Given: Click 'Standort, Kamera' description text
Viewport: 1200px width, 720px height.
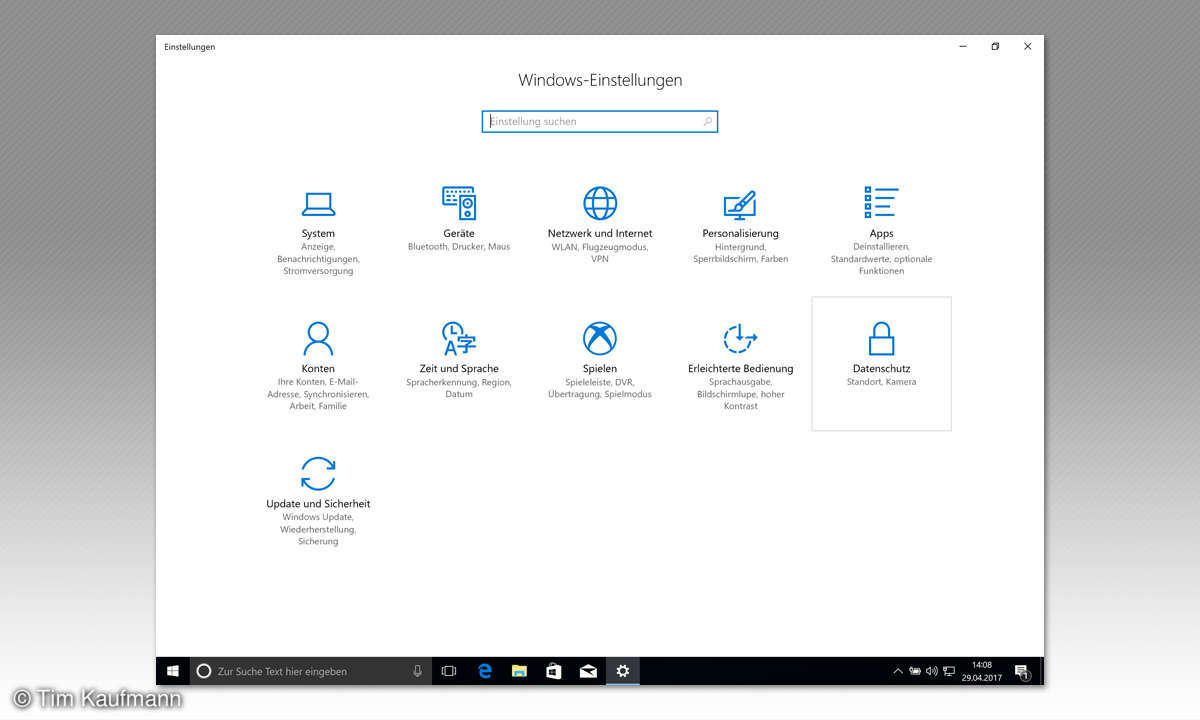Looking at the screenshot, I should coord(881,382).
